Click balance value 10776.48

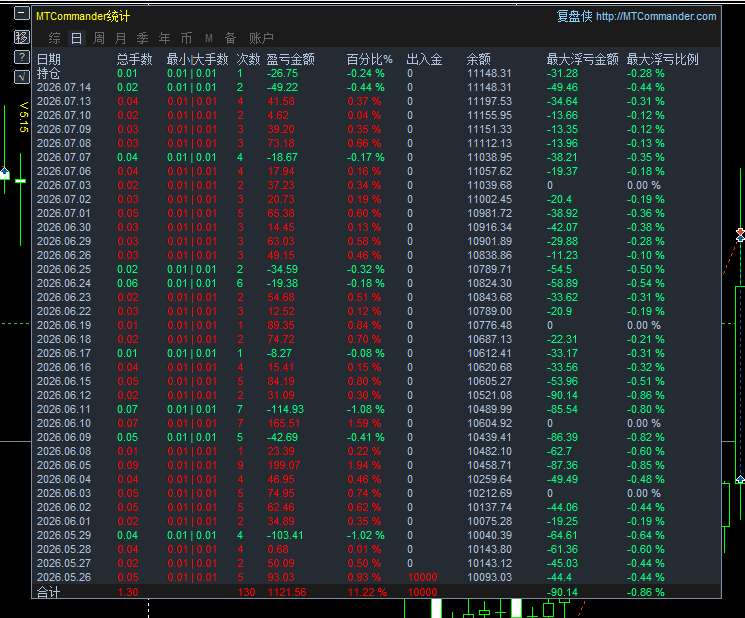489,325
